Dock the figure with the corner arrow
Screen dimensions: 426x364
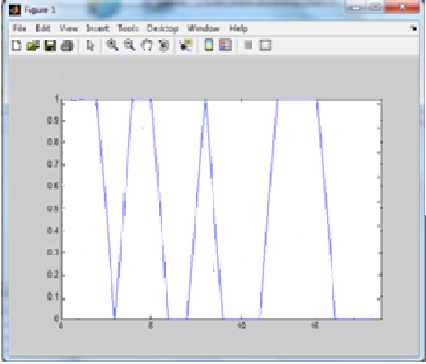tap(414, 28)
